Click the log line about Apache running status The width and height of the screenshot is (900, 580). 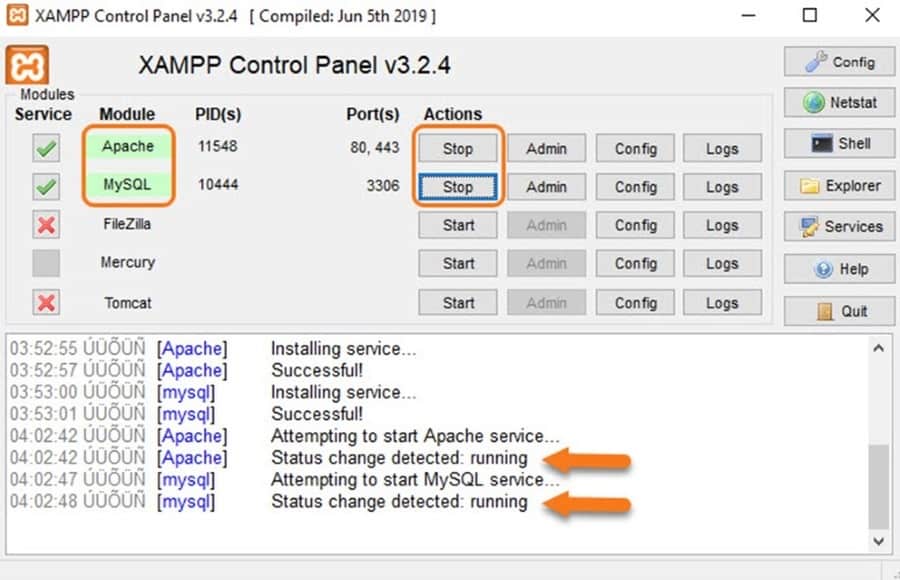coord(398,458)
